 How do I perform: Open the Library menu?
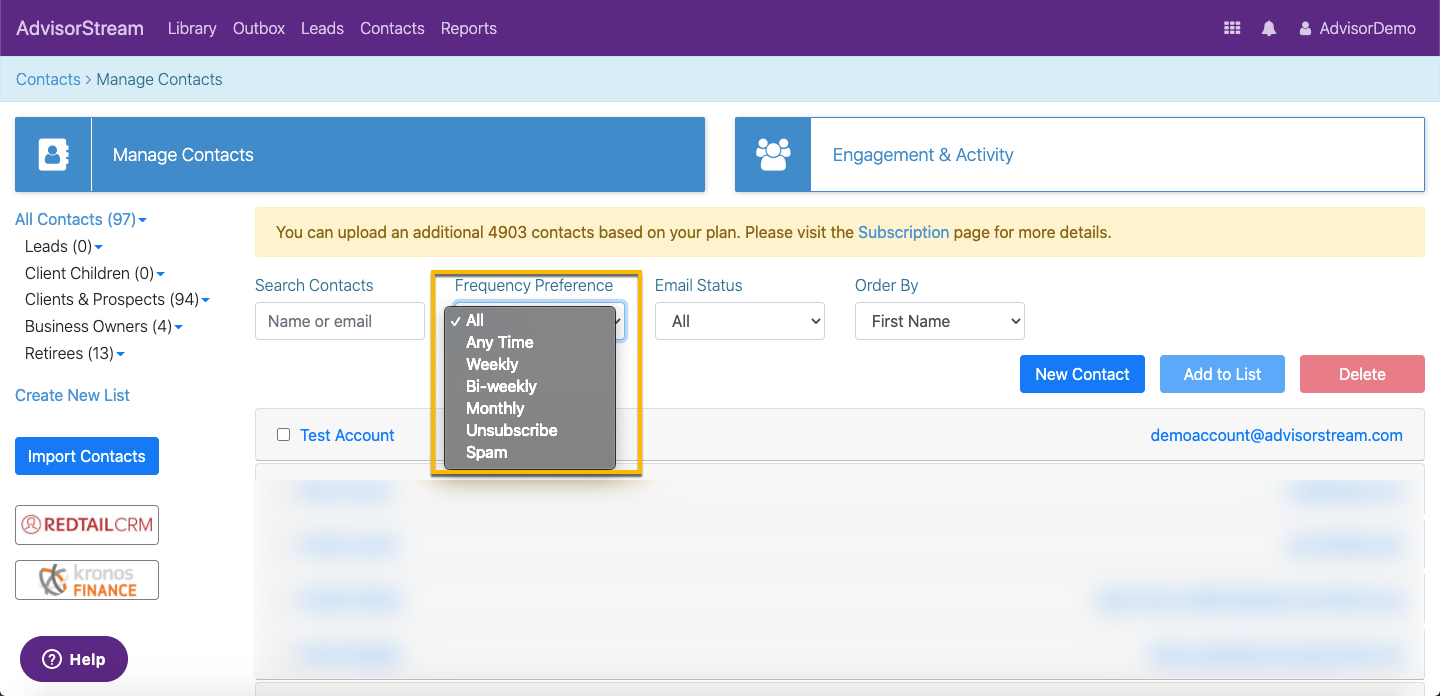(x=192, y=28)
